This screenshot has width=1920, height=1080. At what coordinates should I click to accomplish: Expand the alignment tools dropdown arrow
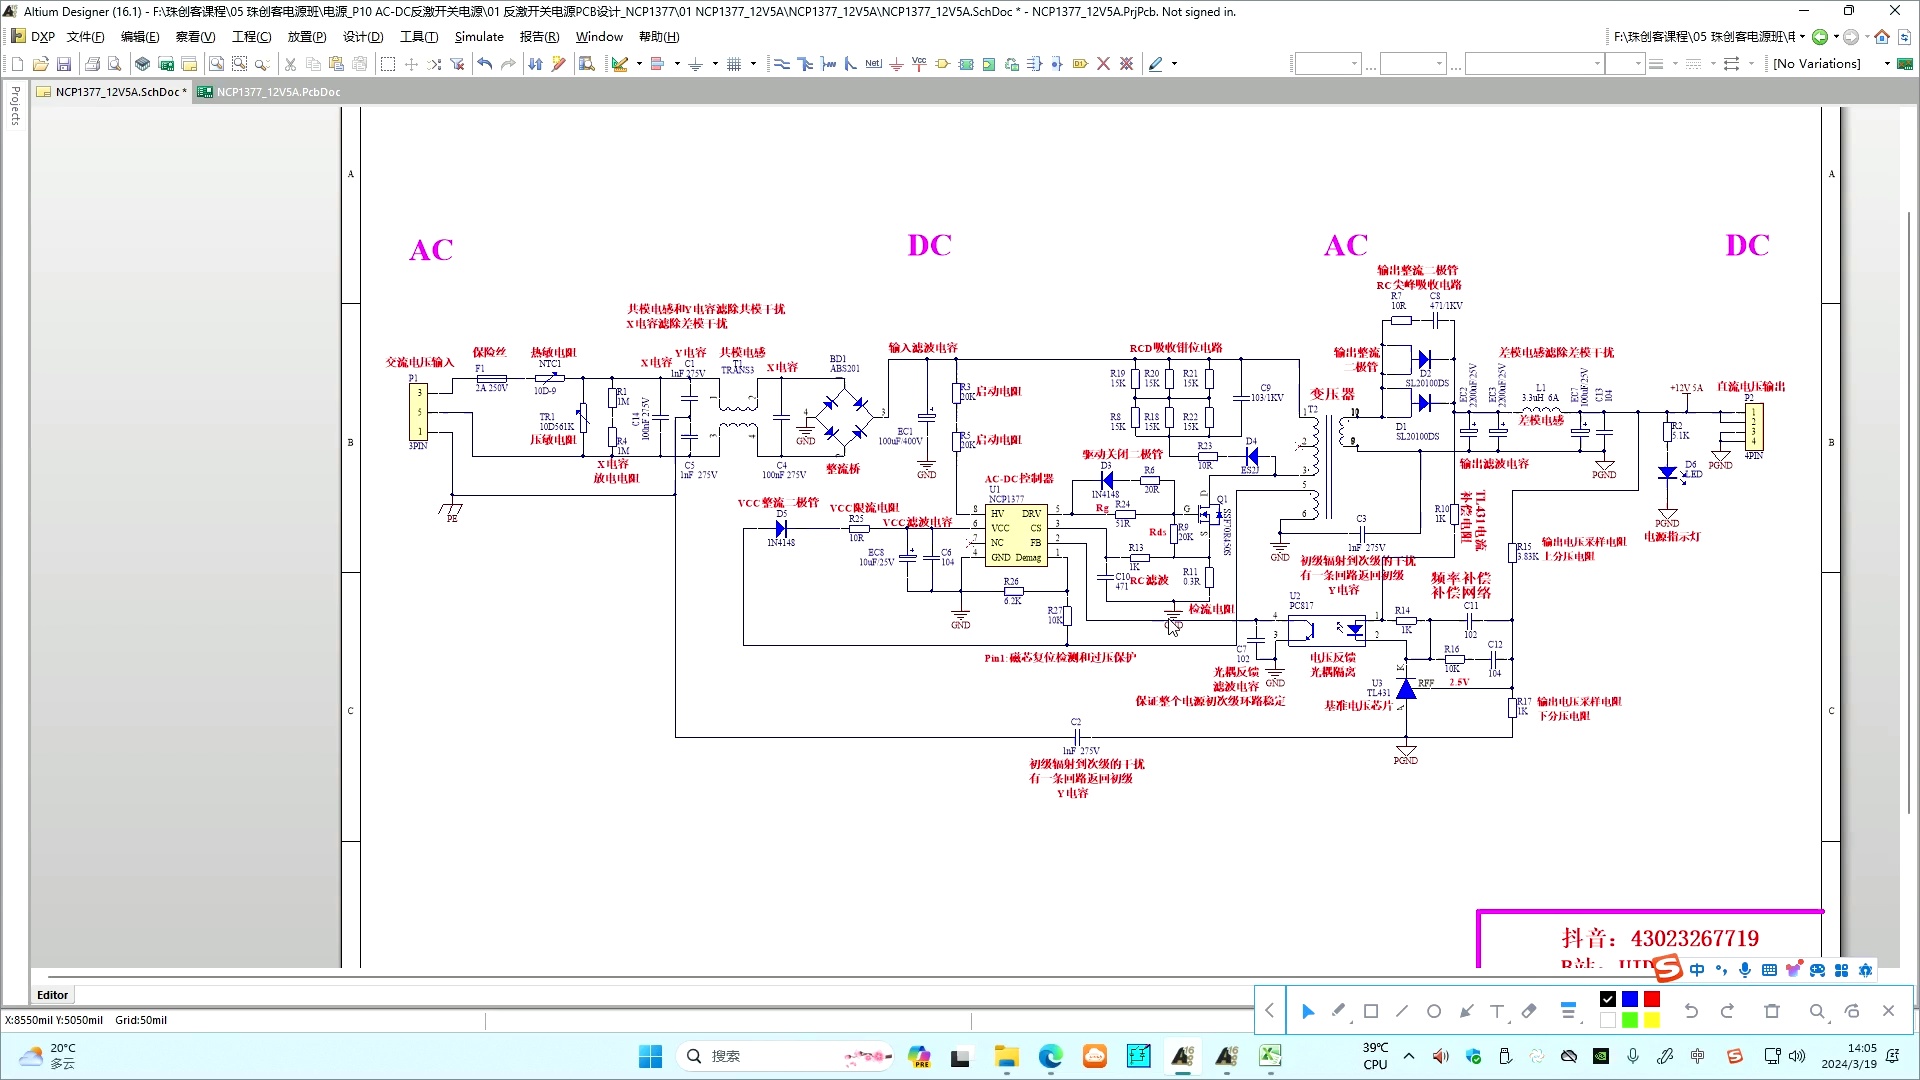(677, 64)
